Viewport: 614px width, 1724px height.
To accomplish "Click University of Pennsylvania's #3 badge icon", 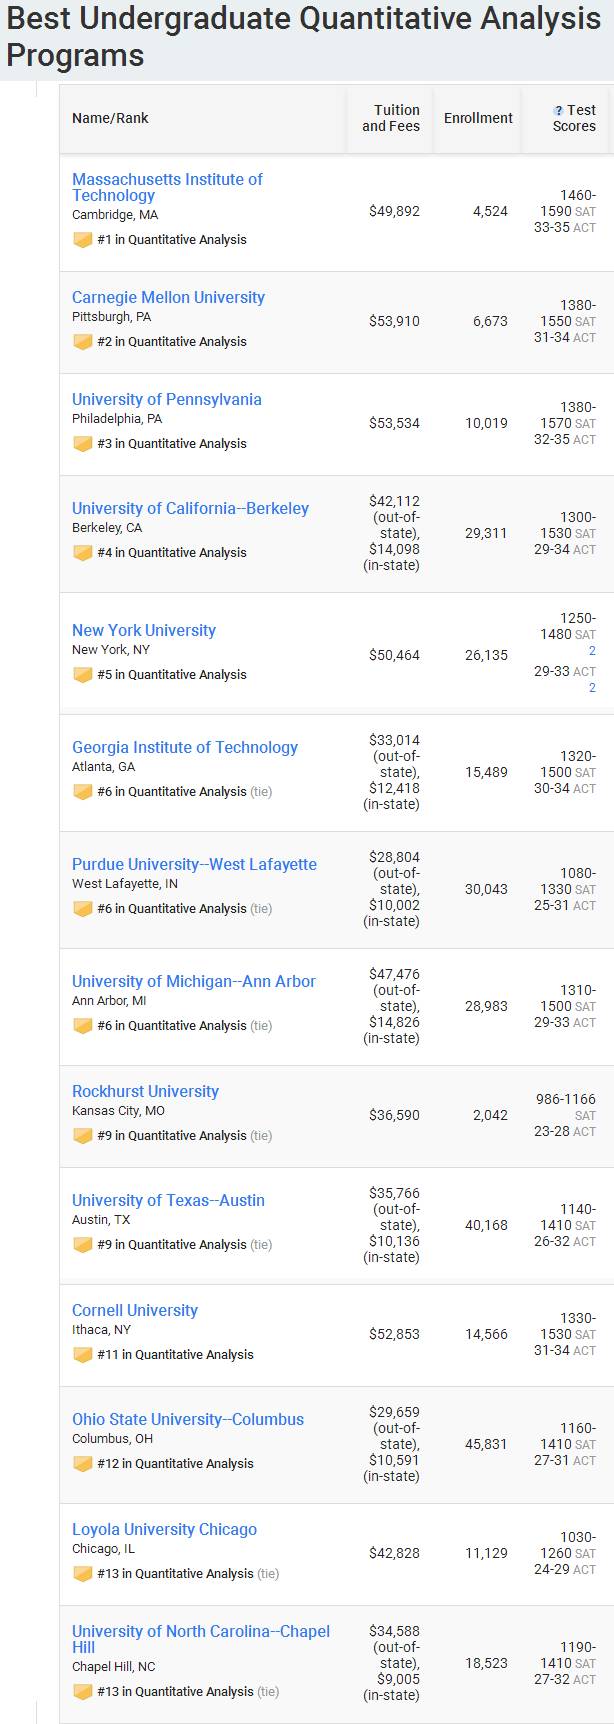I will (82, 444).
